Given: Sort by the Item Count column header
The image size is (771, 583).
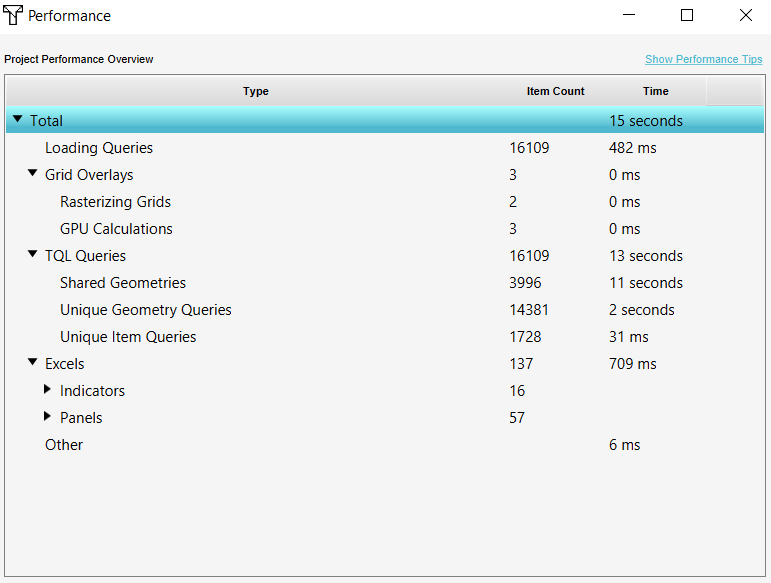Looking at the screenshot, I should coord(555,91).
